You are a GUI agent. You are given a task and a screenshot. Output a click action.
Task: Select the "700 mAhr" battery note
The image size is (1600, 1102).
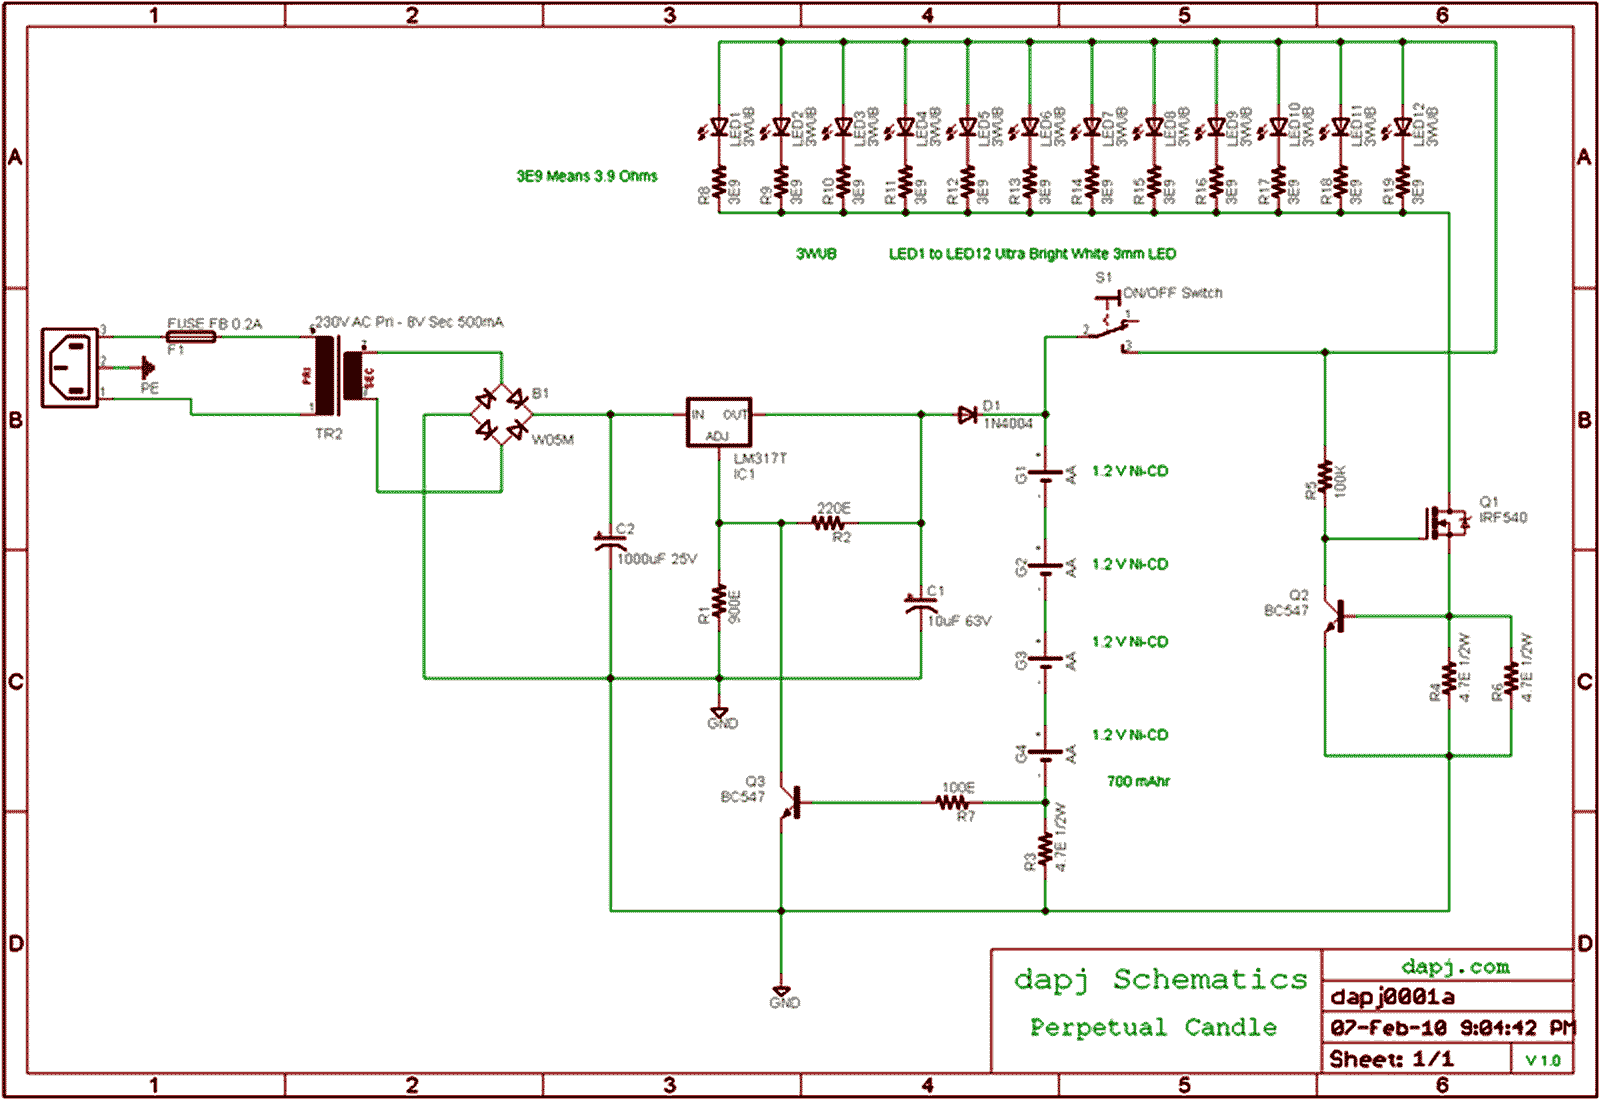coord(1137,781)
